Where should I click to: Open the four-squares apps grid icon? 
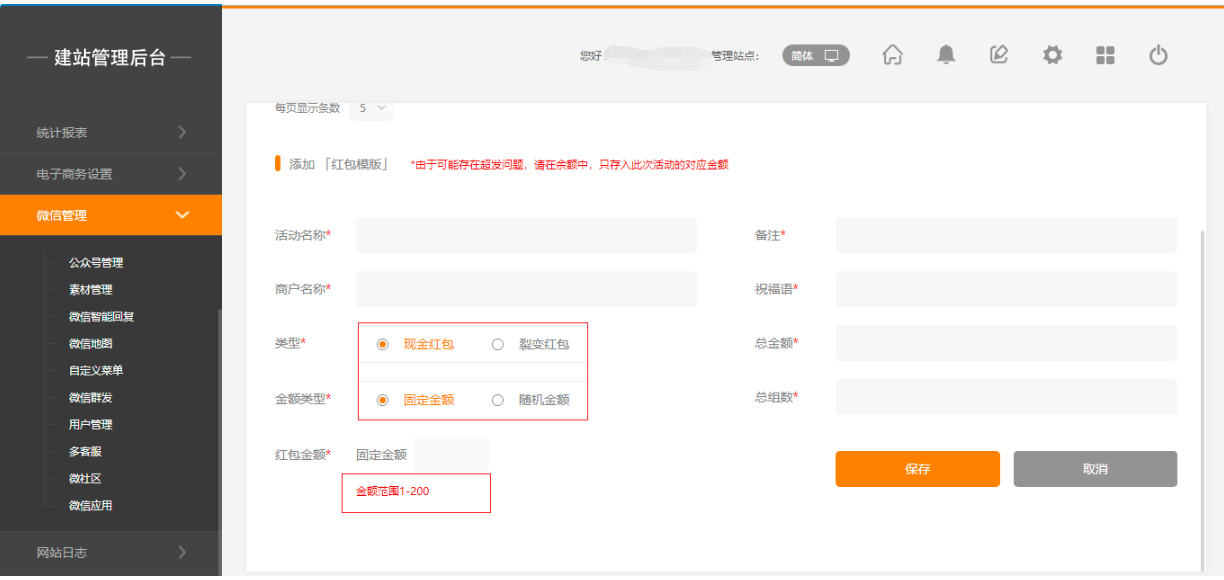pyautogui.click(x=1105, y=56)
